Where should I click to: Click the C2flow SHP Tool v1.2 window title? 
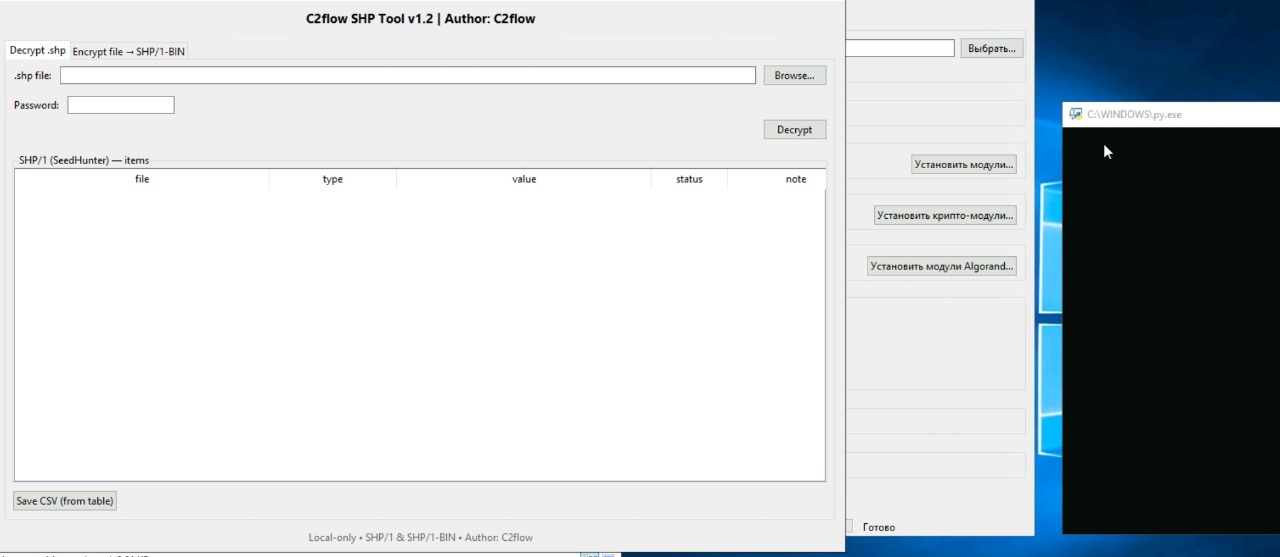click(420, 18)
